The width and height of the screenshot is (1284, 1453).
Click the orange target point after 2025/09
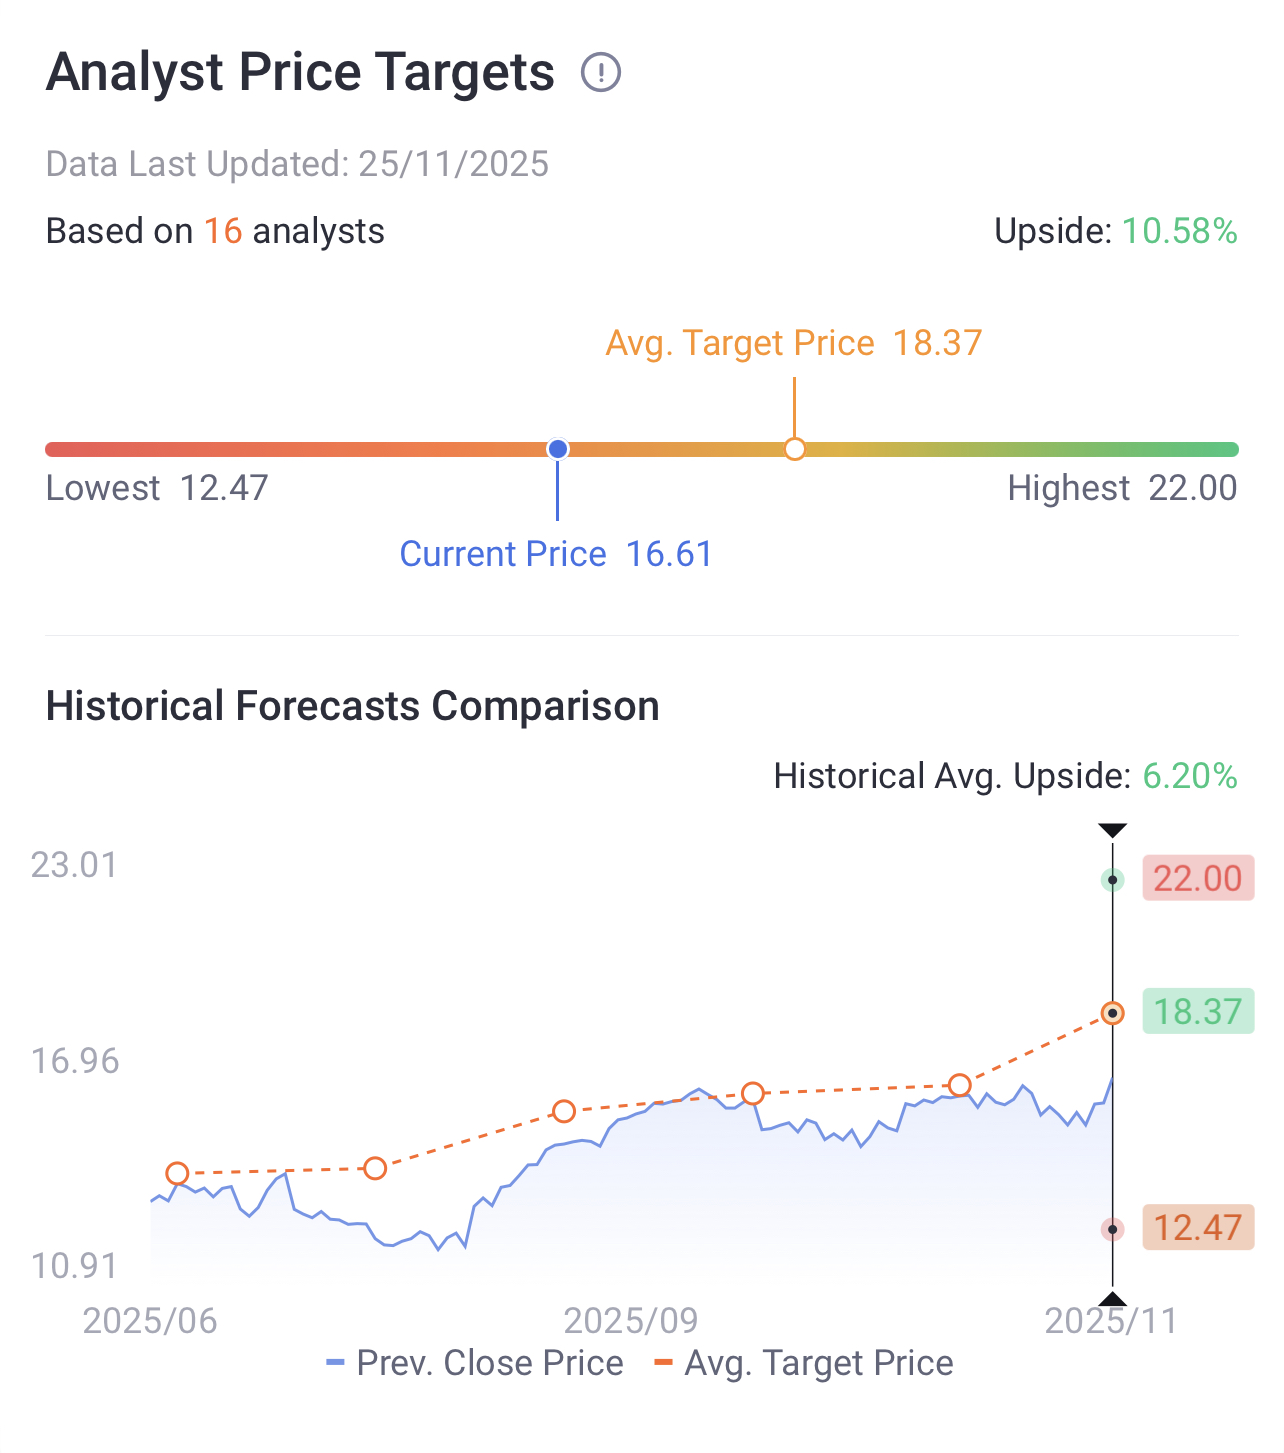click(753, 1093)
